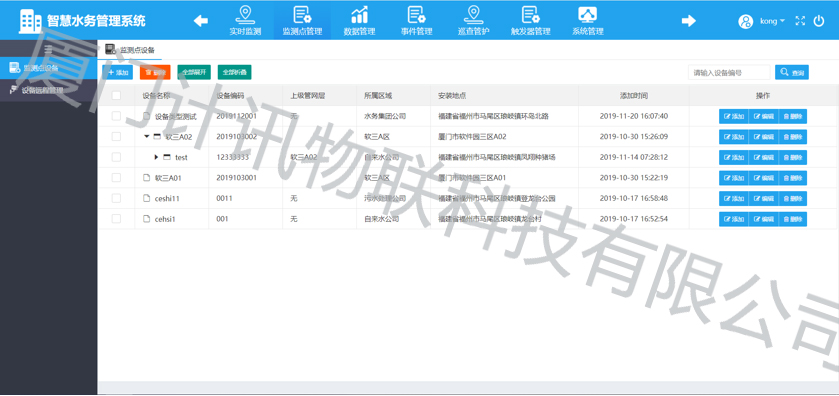This screenshot has height=396, width=839.
Task: Click the file icon beside 软三A01
Action: 147,178
